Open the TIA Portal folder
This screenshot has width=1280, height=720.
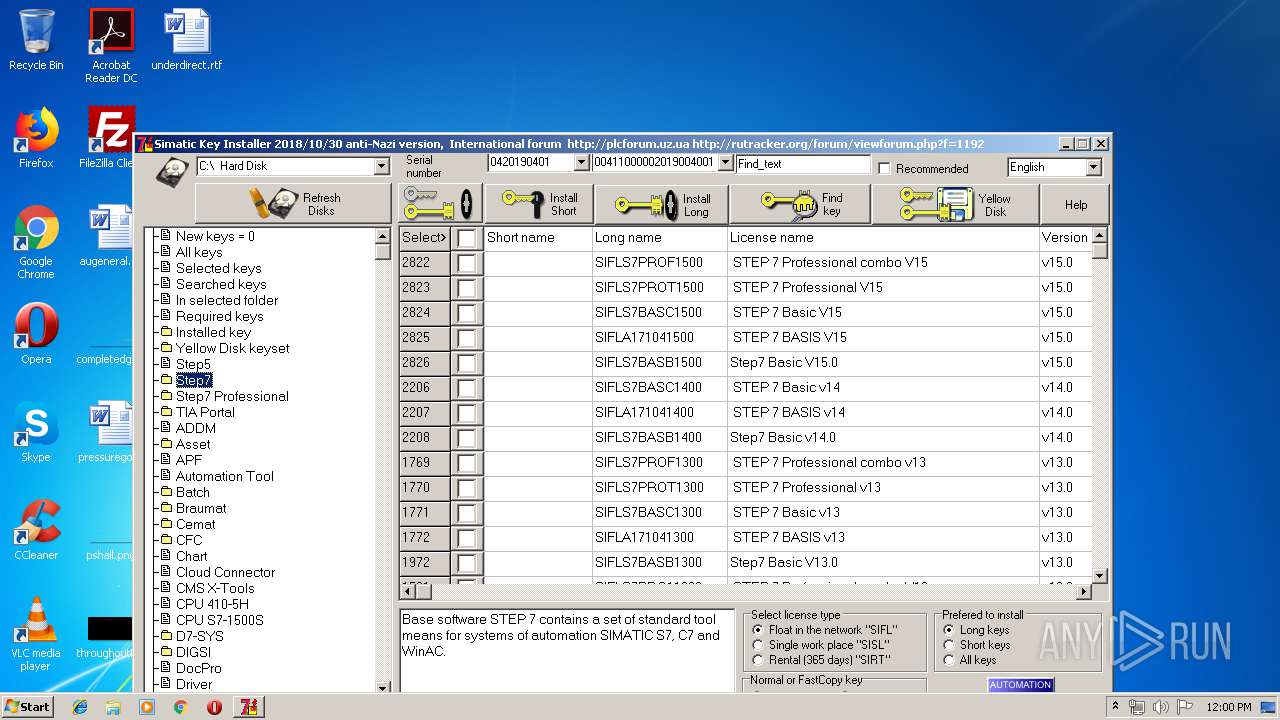pyautogui.click(x=205, y=412)
